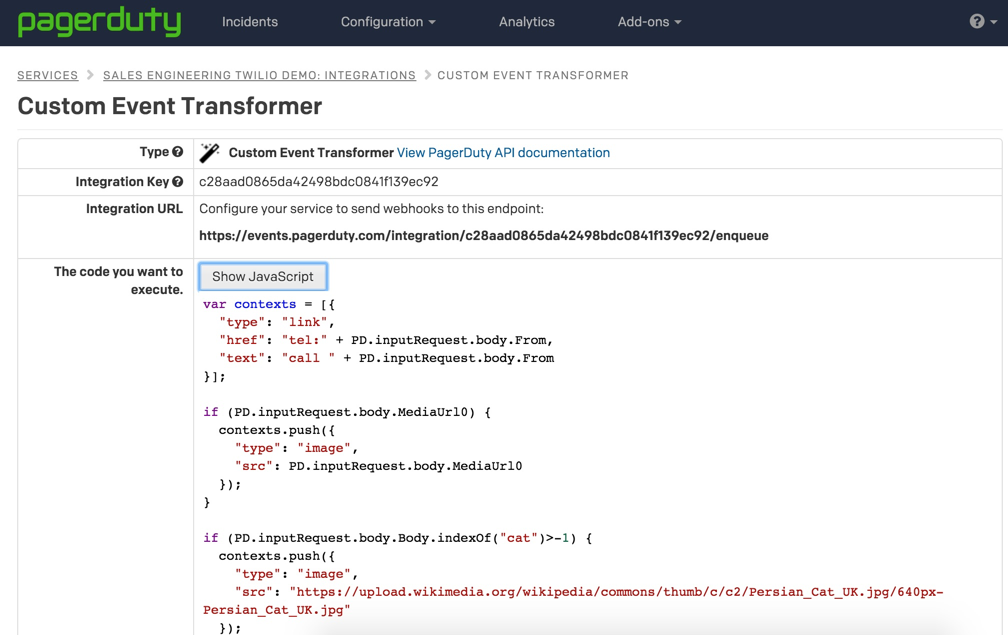
Task: Click 'Configure your service to send webhooks' text
Action: [x=371, y=209]
